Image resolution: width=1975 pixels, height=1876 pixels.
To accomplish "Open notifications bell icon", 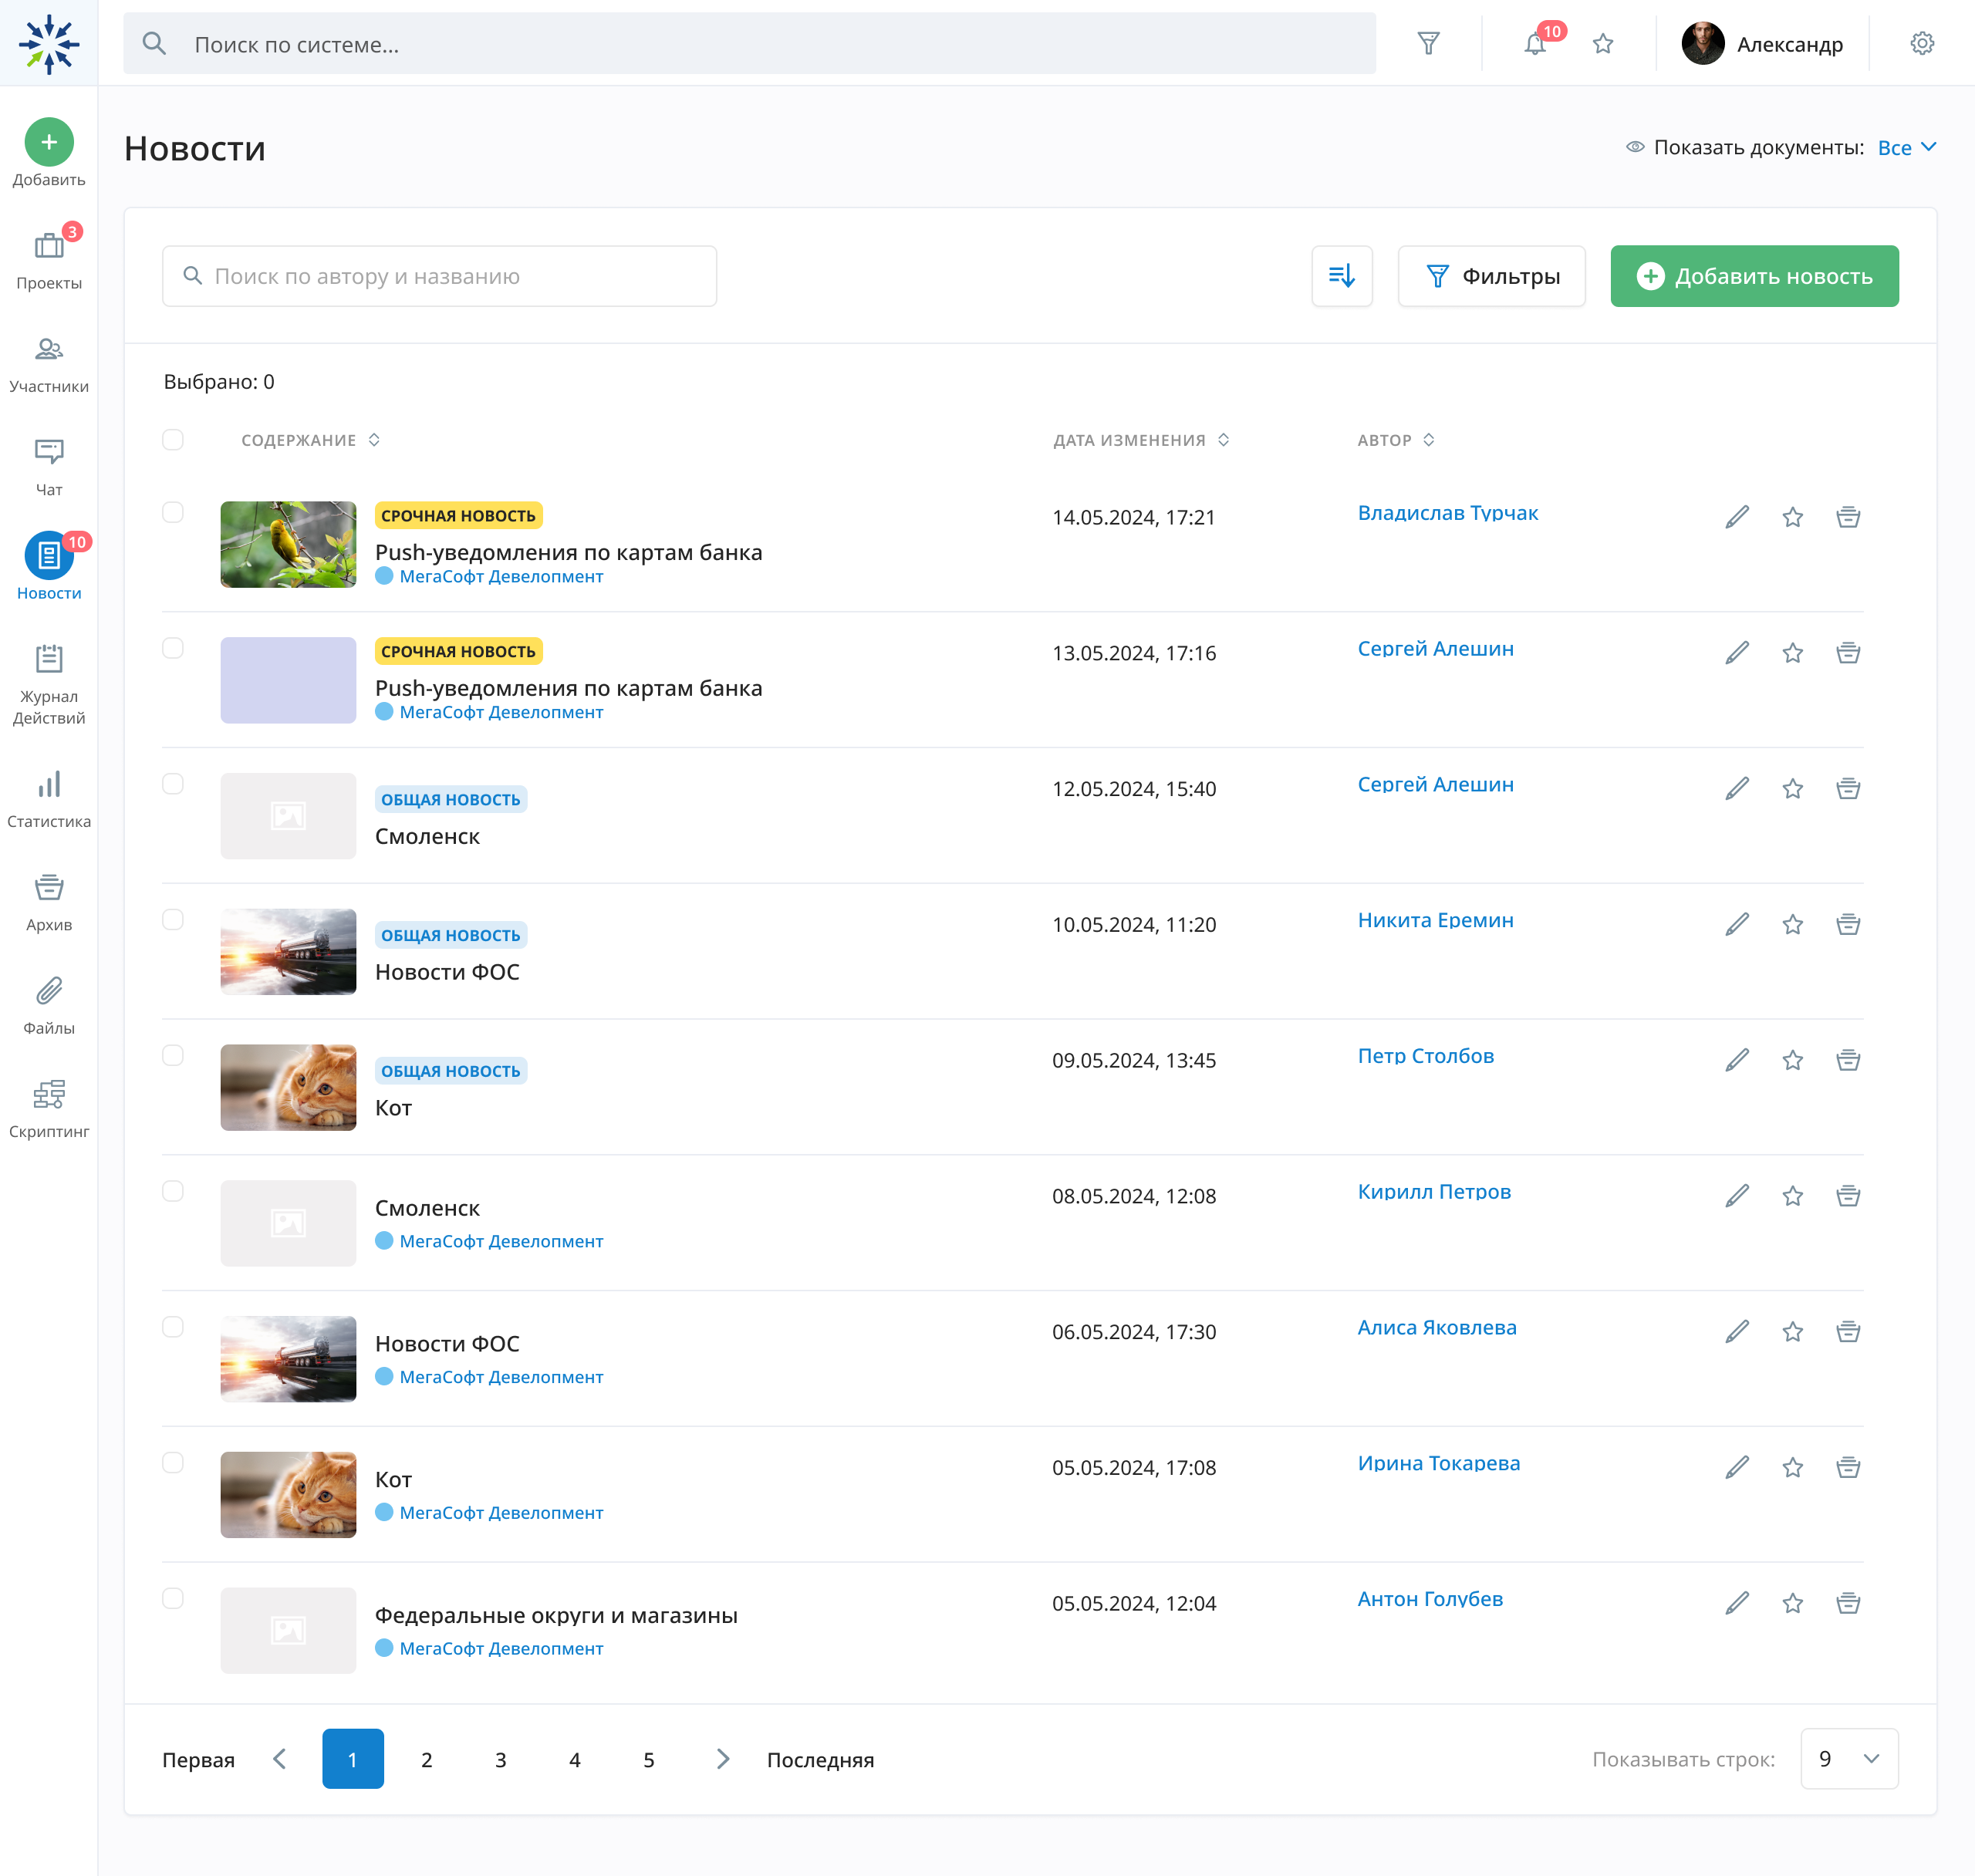I will [x=1534, y=44].
